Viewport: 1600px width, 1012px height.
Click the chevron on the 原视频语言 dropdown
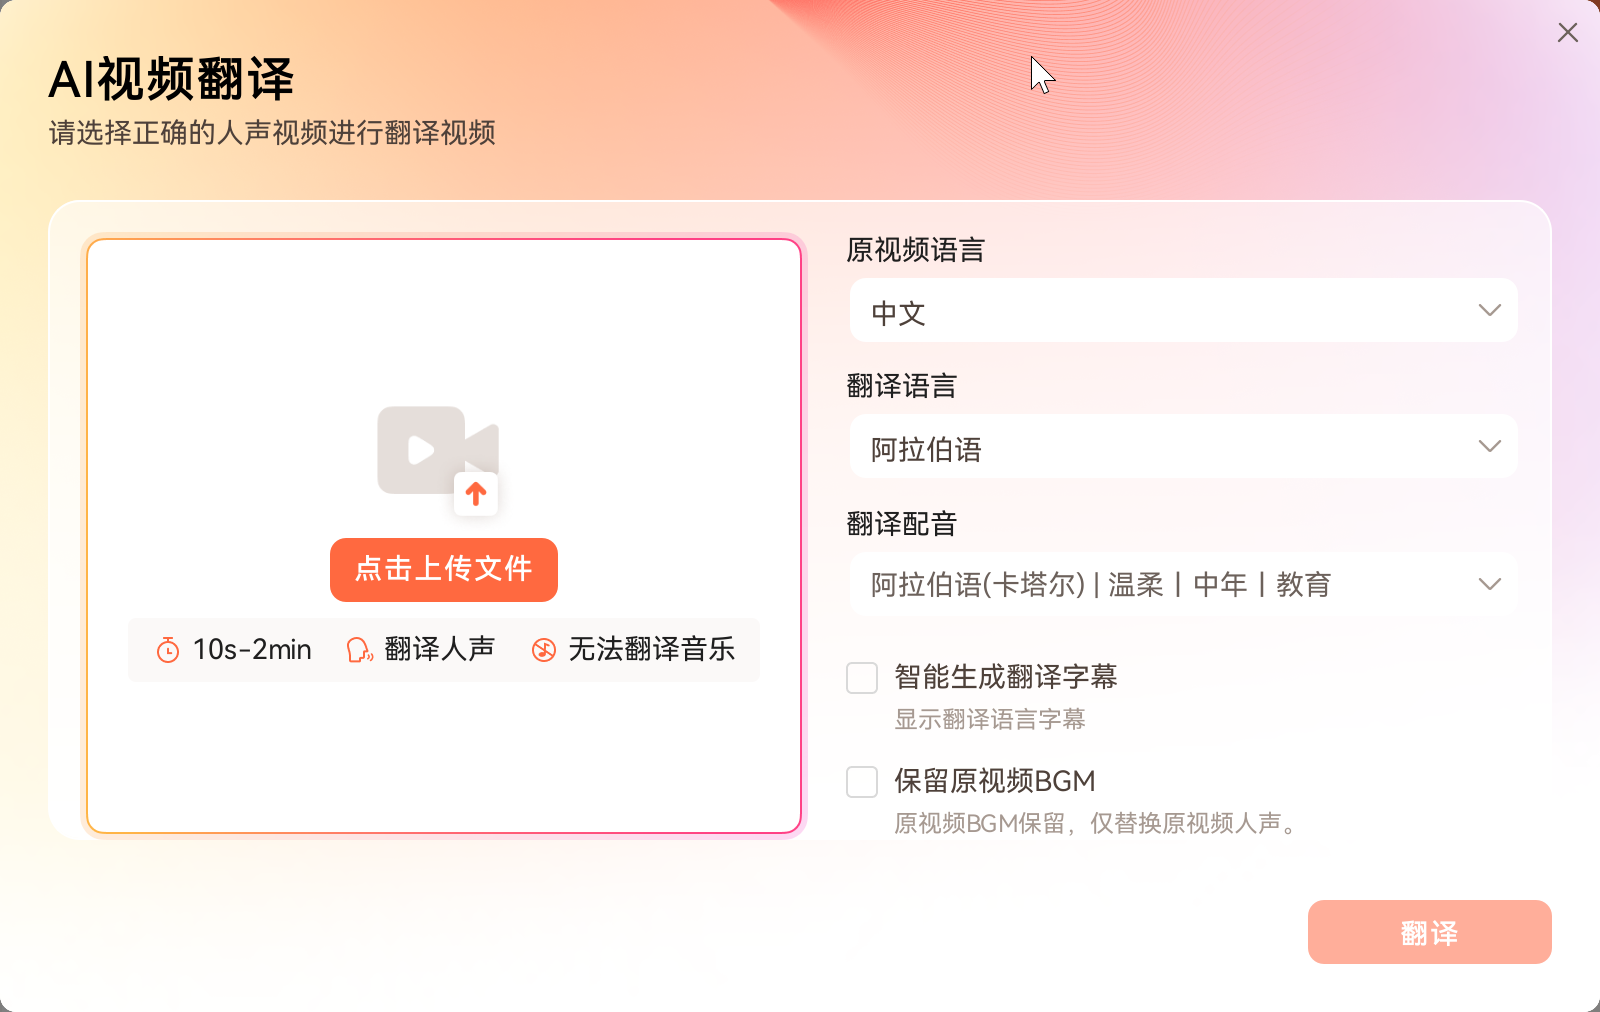[x=1489, y=310]
